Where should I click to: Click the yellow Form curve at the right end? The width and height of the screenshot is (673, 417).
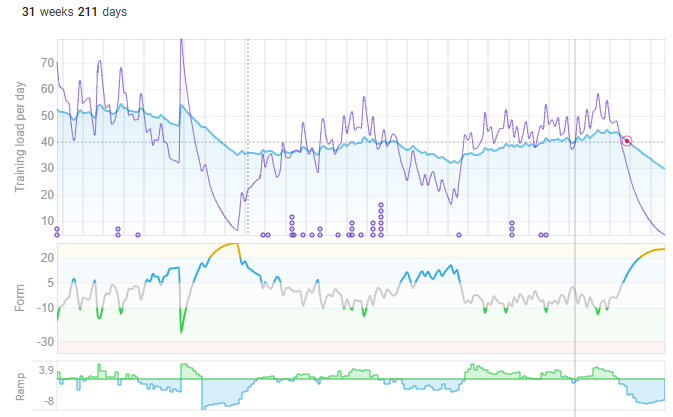(655, 249)
